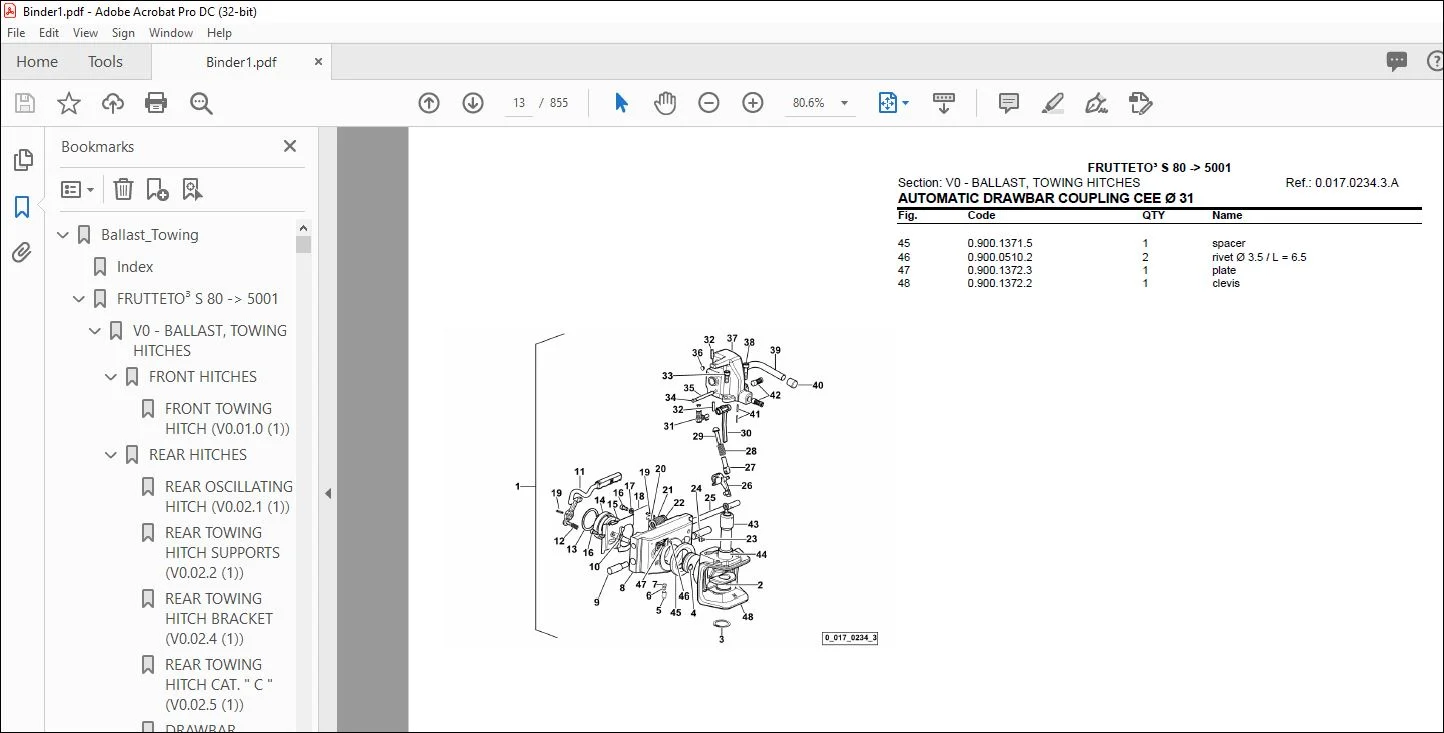This screenshot has width=1444, height=733.
Task: Save the file with the floppy disk icon
Action: pyautogui.click(x=25, y=103)
